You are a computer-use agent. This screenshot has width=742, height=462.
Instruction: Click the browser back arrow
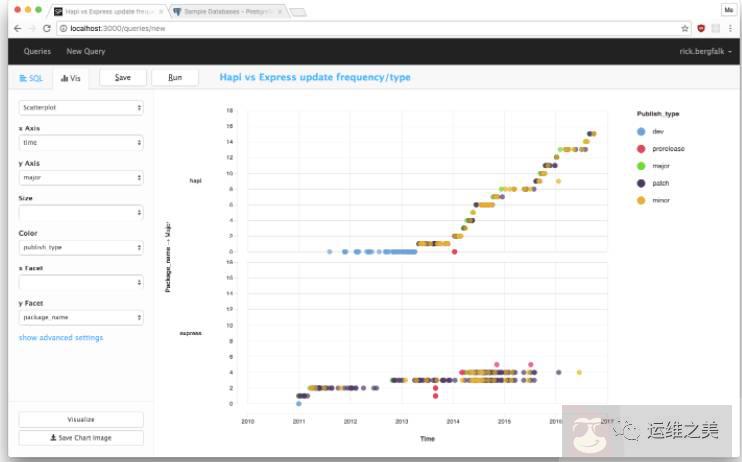(17, 29)
